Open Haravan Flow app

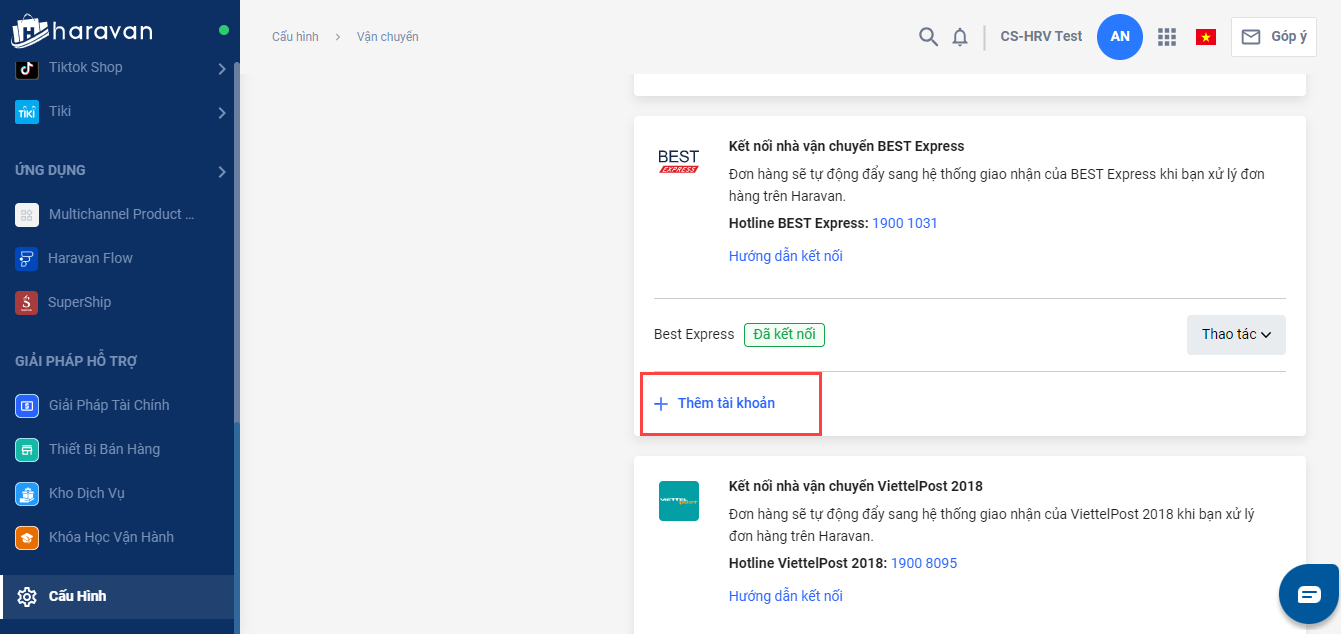pyautogui.click(x=90, y=258)
